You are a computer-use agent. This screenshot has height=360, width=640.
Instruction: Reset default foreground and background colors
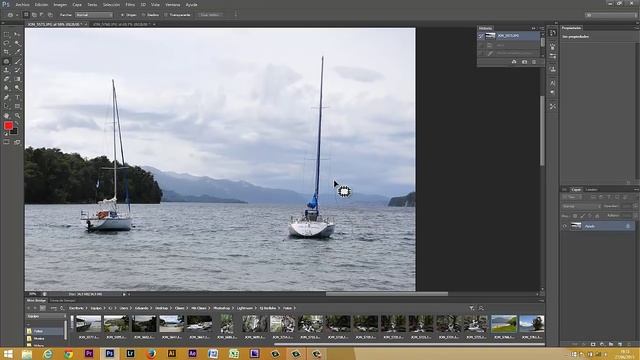tap(6, 133)
